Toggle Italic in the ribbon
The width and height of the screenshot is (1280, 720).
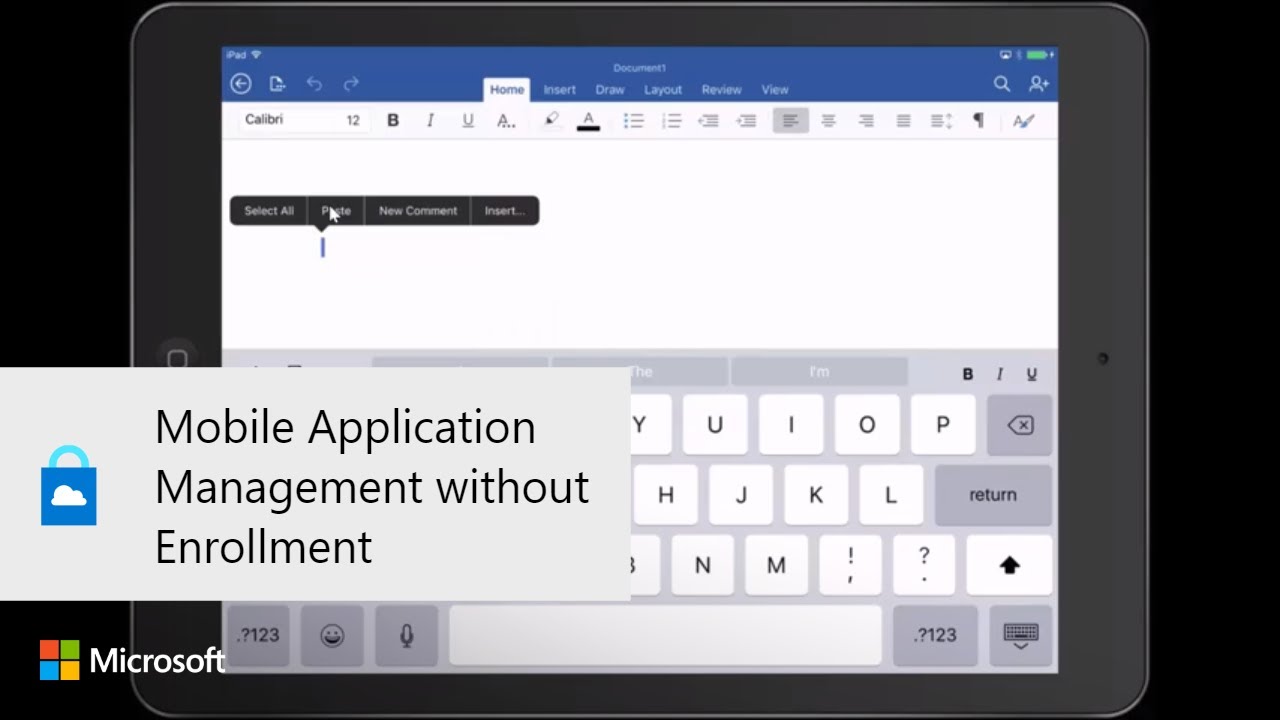(430, 121)
